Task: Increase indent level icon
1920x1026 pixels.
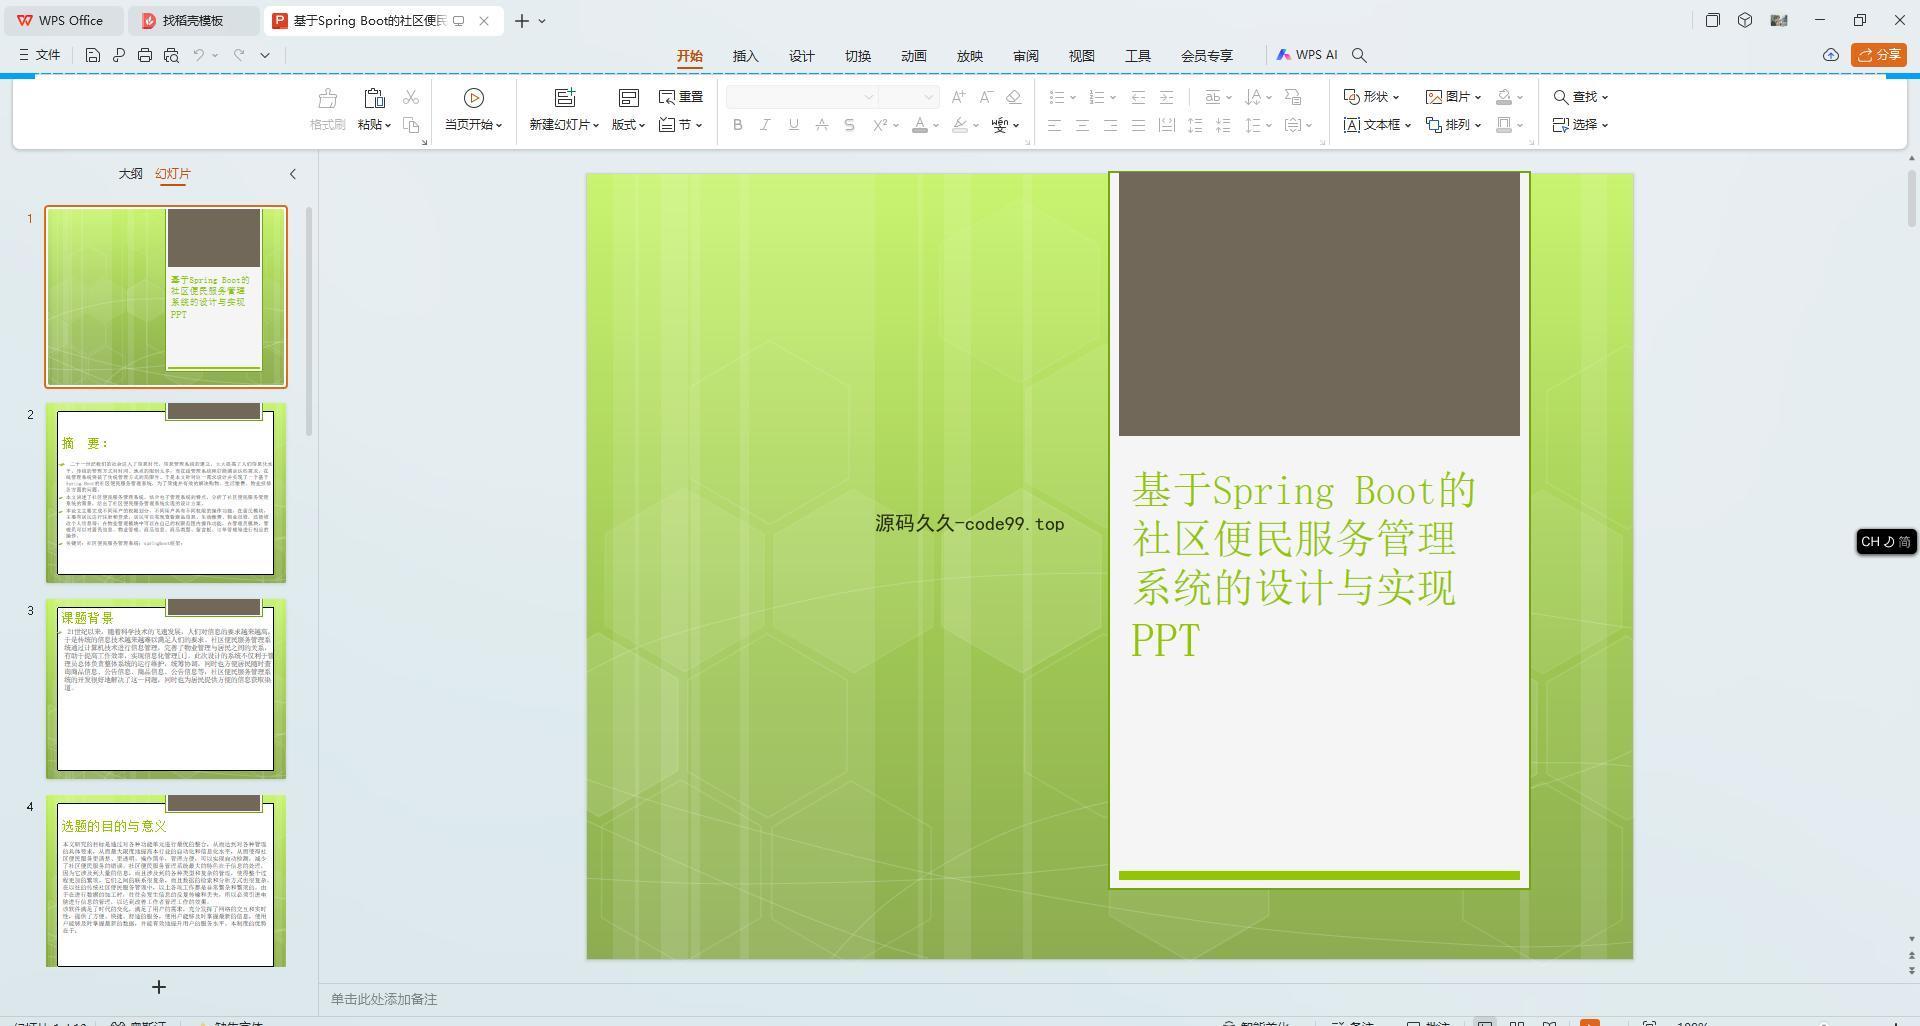Action: tap(1166, 97)
